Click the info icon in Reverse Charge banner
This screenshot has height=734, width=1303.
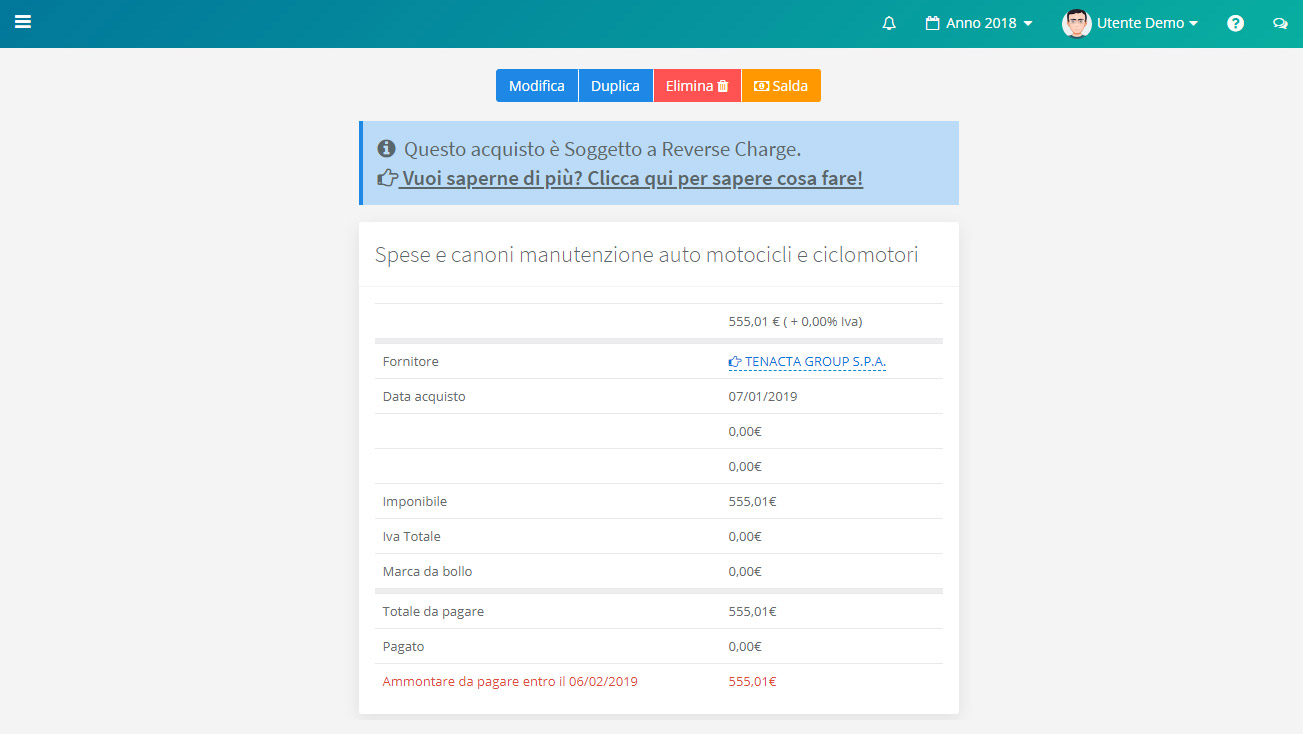(x=386, y=149)
